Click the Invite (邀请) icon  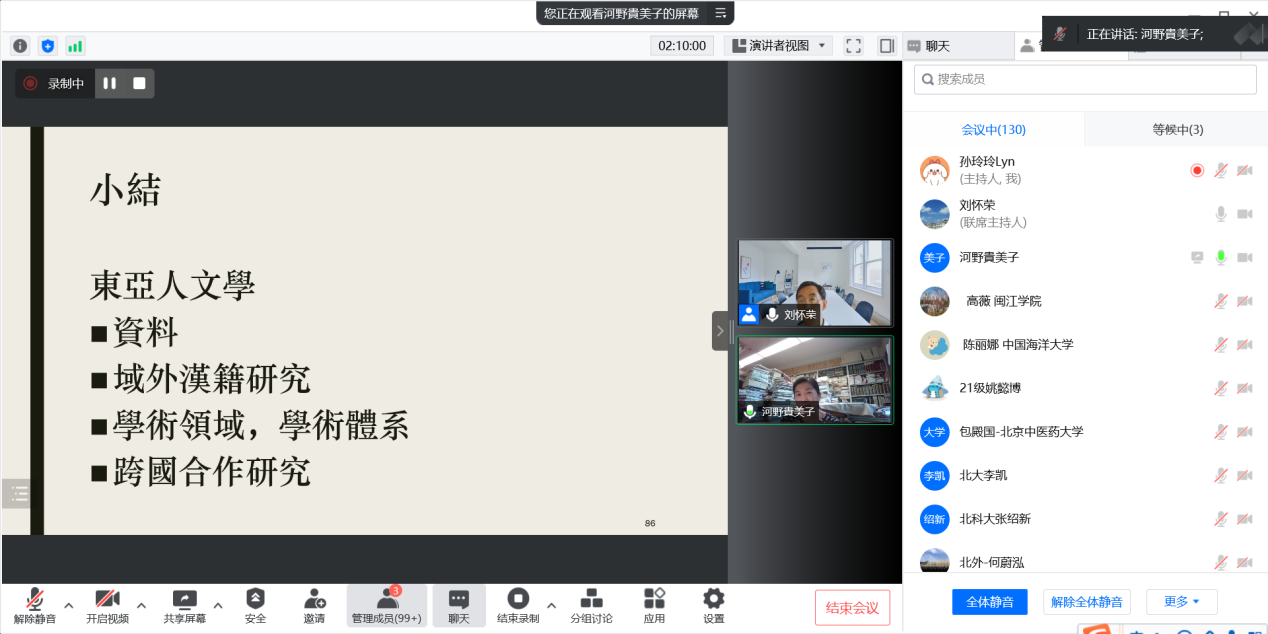tap(314, 605)
